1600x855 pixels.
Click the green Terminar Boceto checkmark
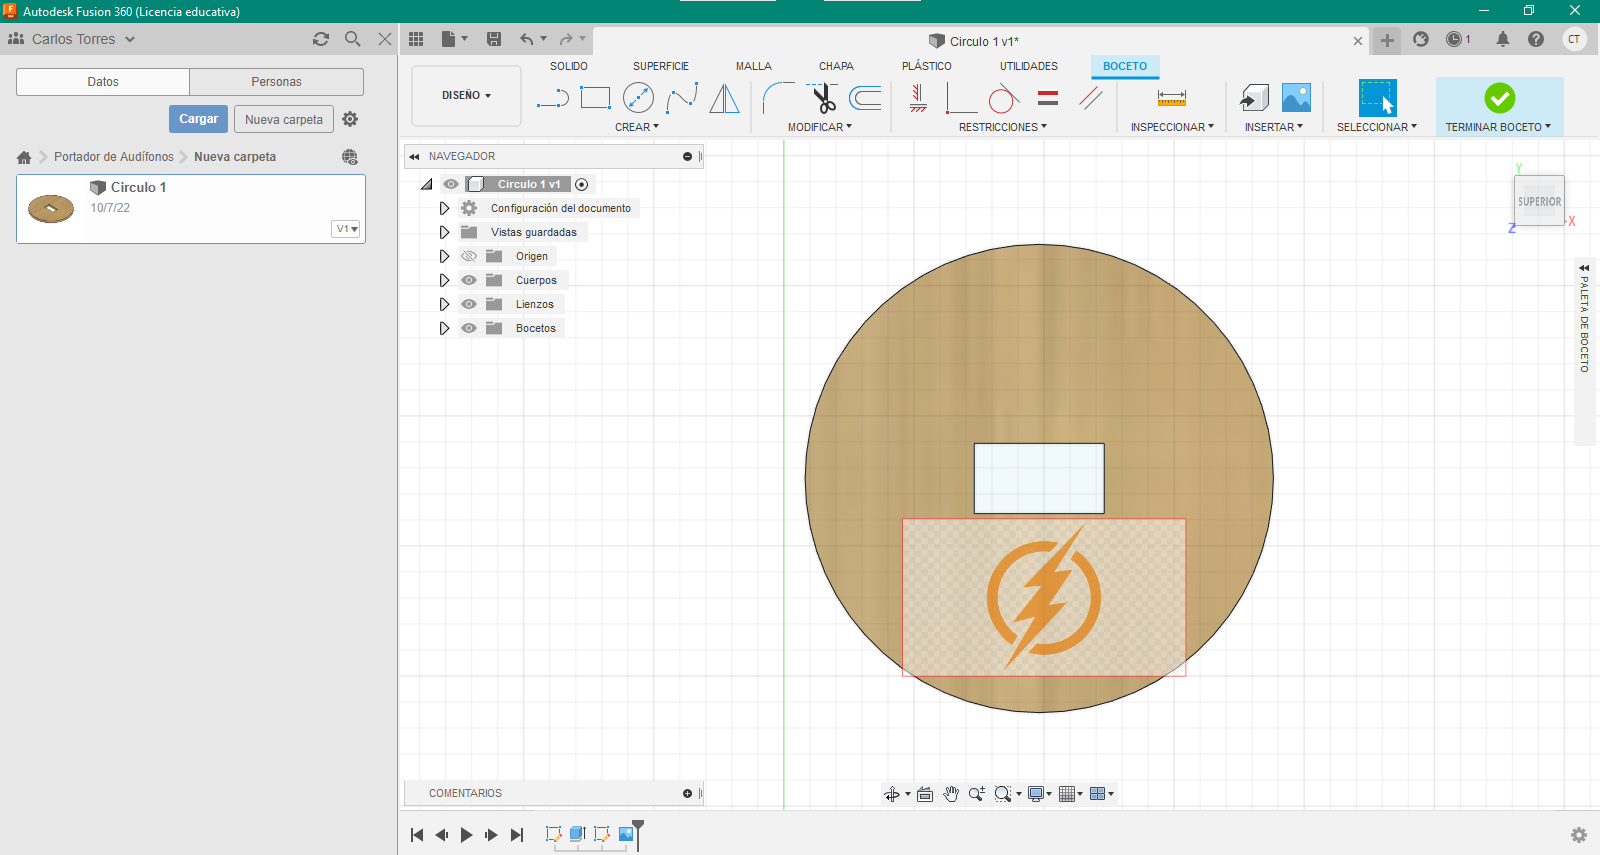pyautogui.click(x=1499, y=98)
